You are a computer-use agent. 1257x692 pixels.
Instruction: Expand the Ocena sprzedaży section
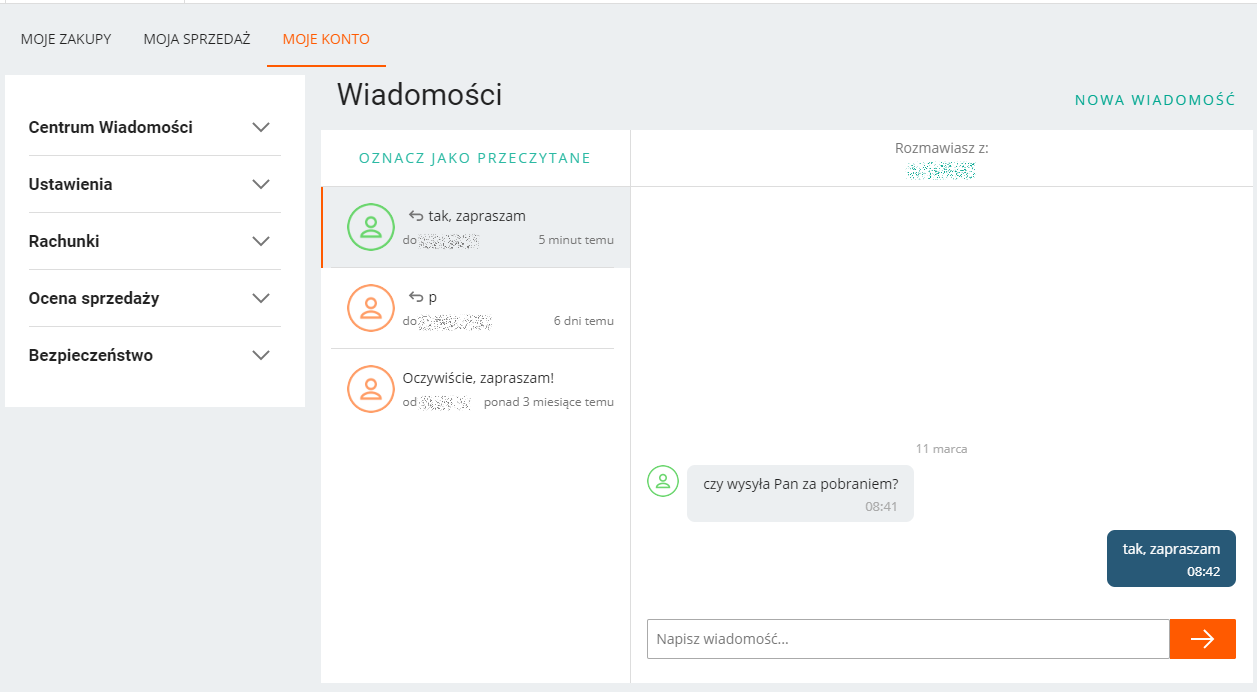click(x=261, y=298)
